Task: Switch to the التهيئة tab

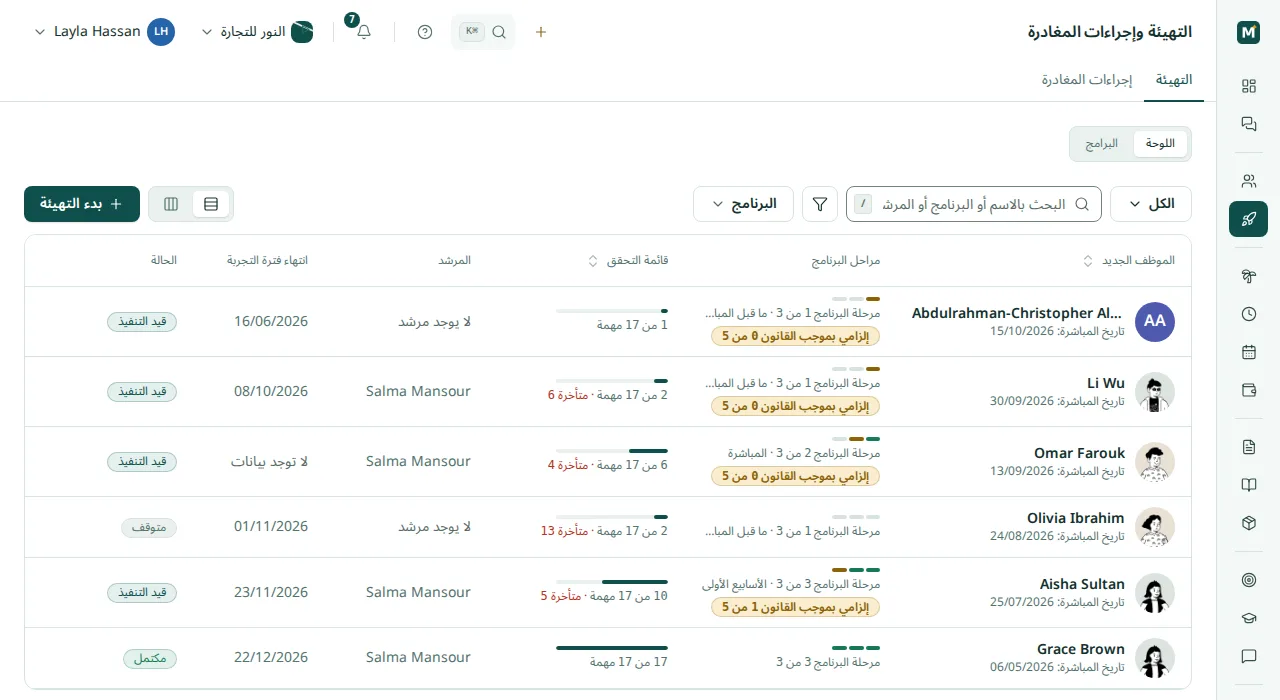Action: [1174, 80]
